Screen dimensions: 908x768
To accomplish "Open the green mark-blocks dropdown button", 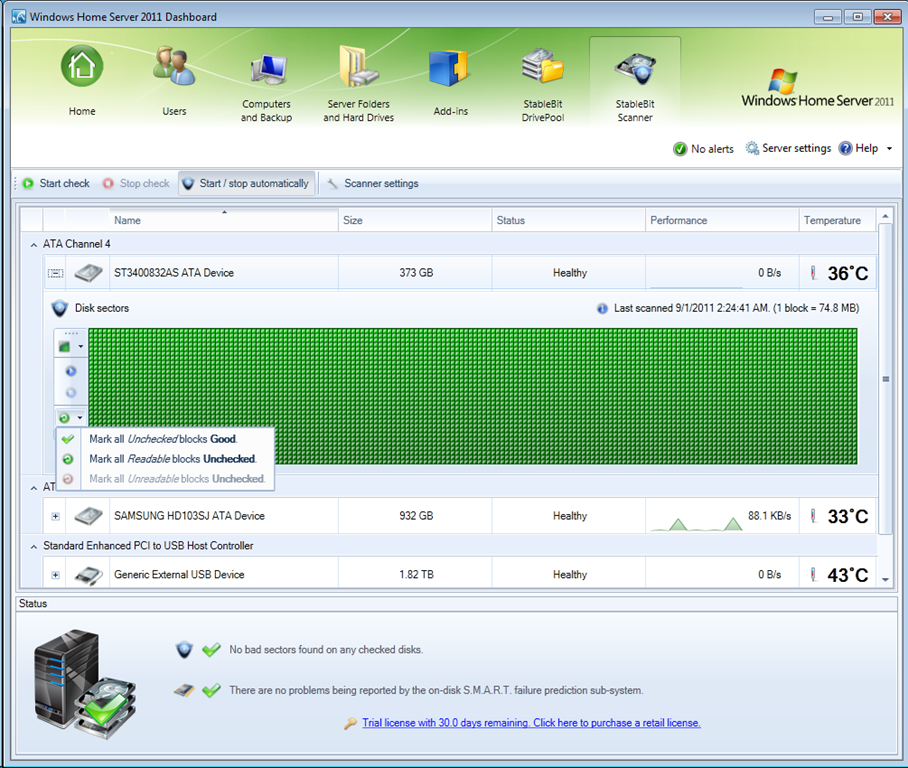I will (71, 418).
